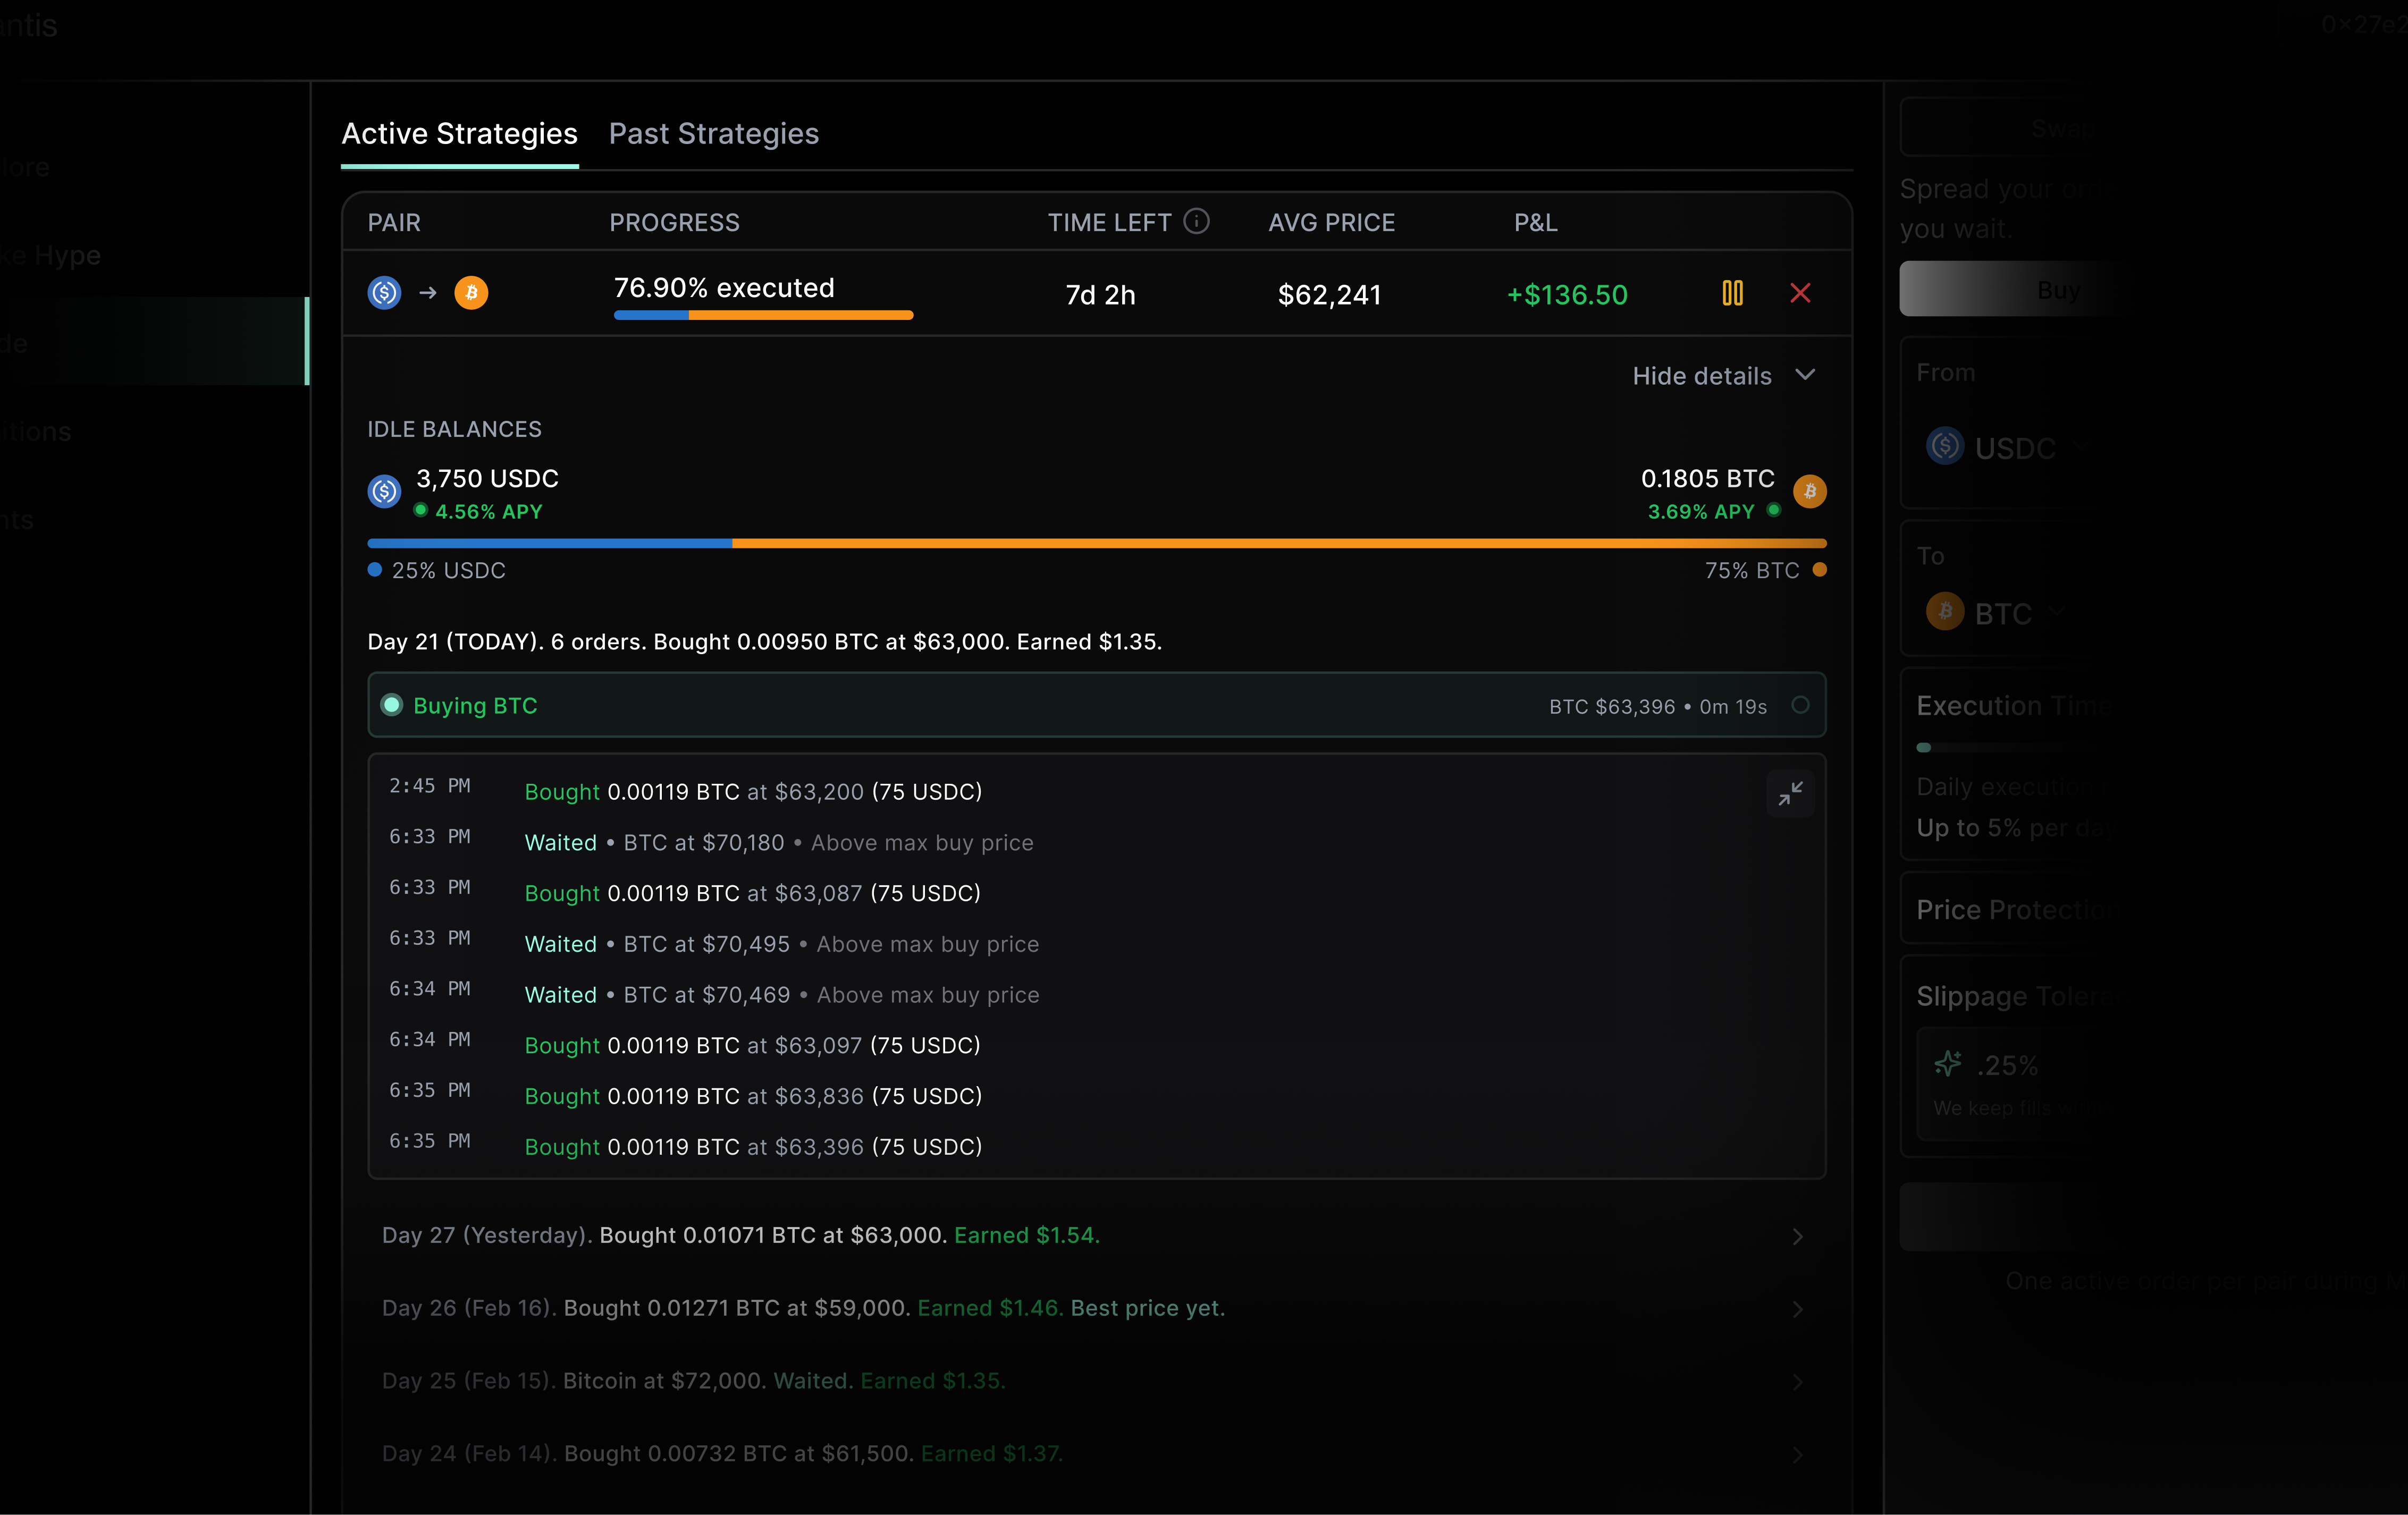Click the AVG PRICE column header
This screenshot has width=2408, height=1515.
[1331, 222]
